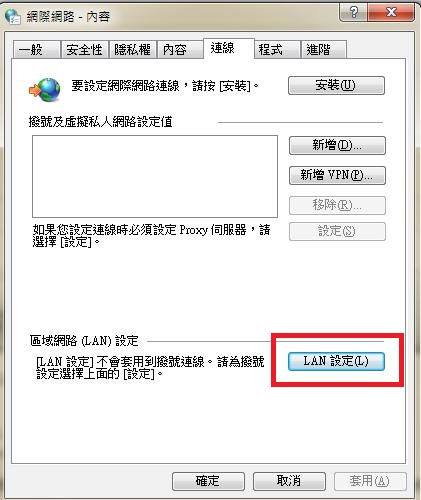Confirm with the 確定 button
Viewport: 421px width, 500px height.
point(208,481)
